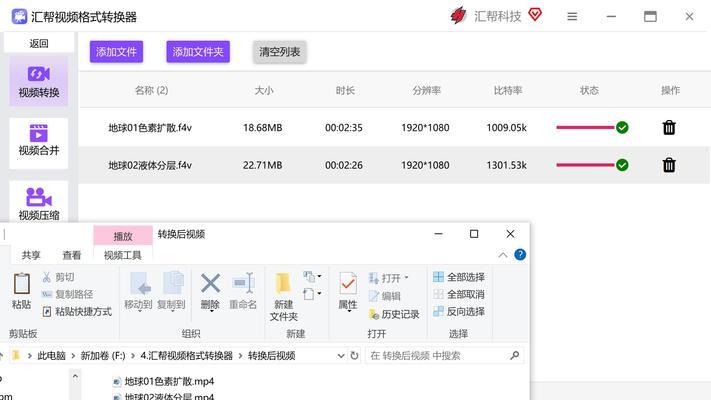Click 剪切 cut in Explorer ribbon
711x400 pixels.
(x=58, y=277)
